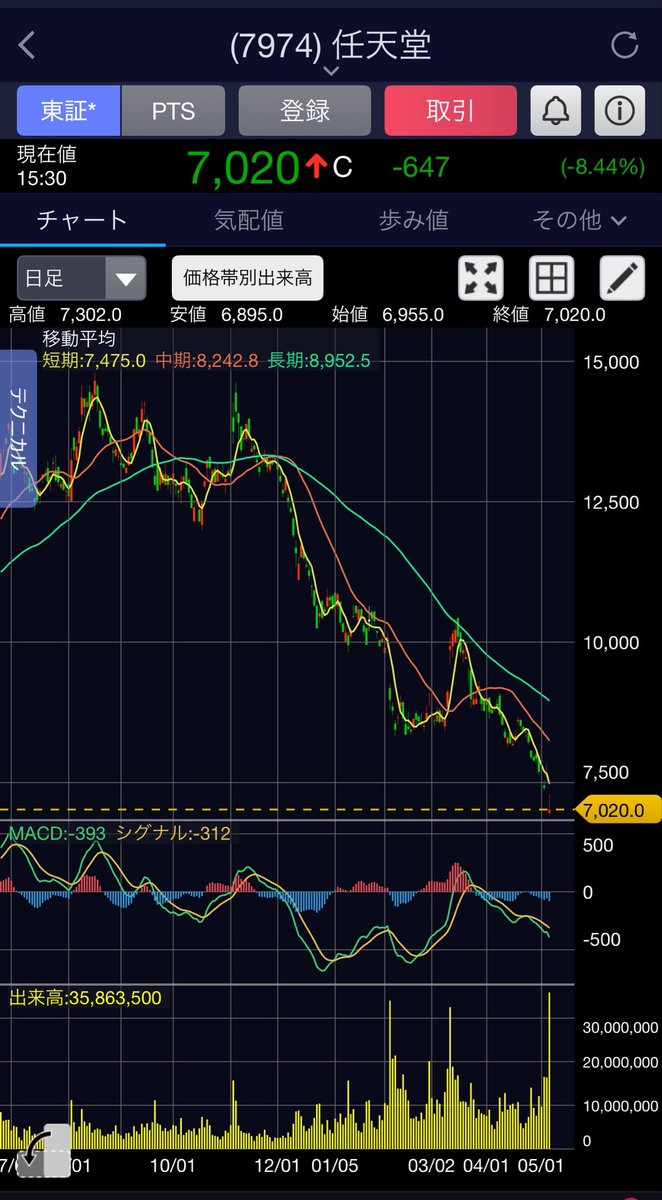Tap the 長期:8,952.5 moving average label

(x=319, y=360)
